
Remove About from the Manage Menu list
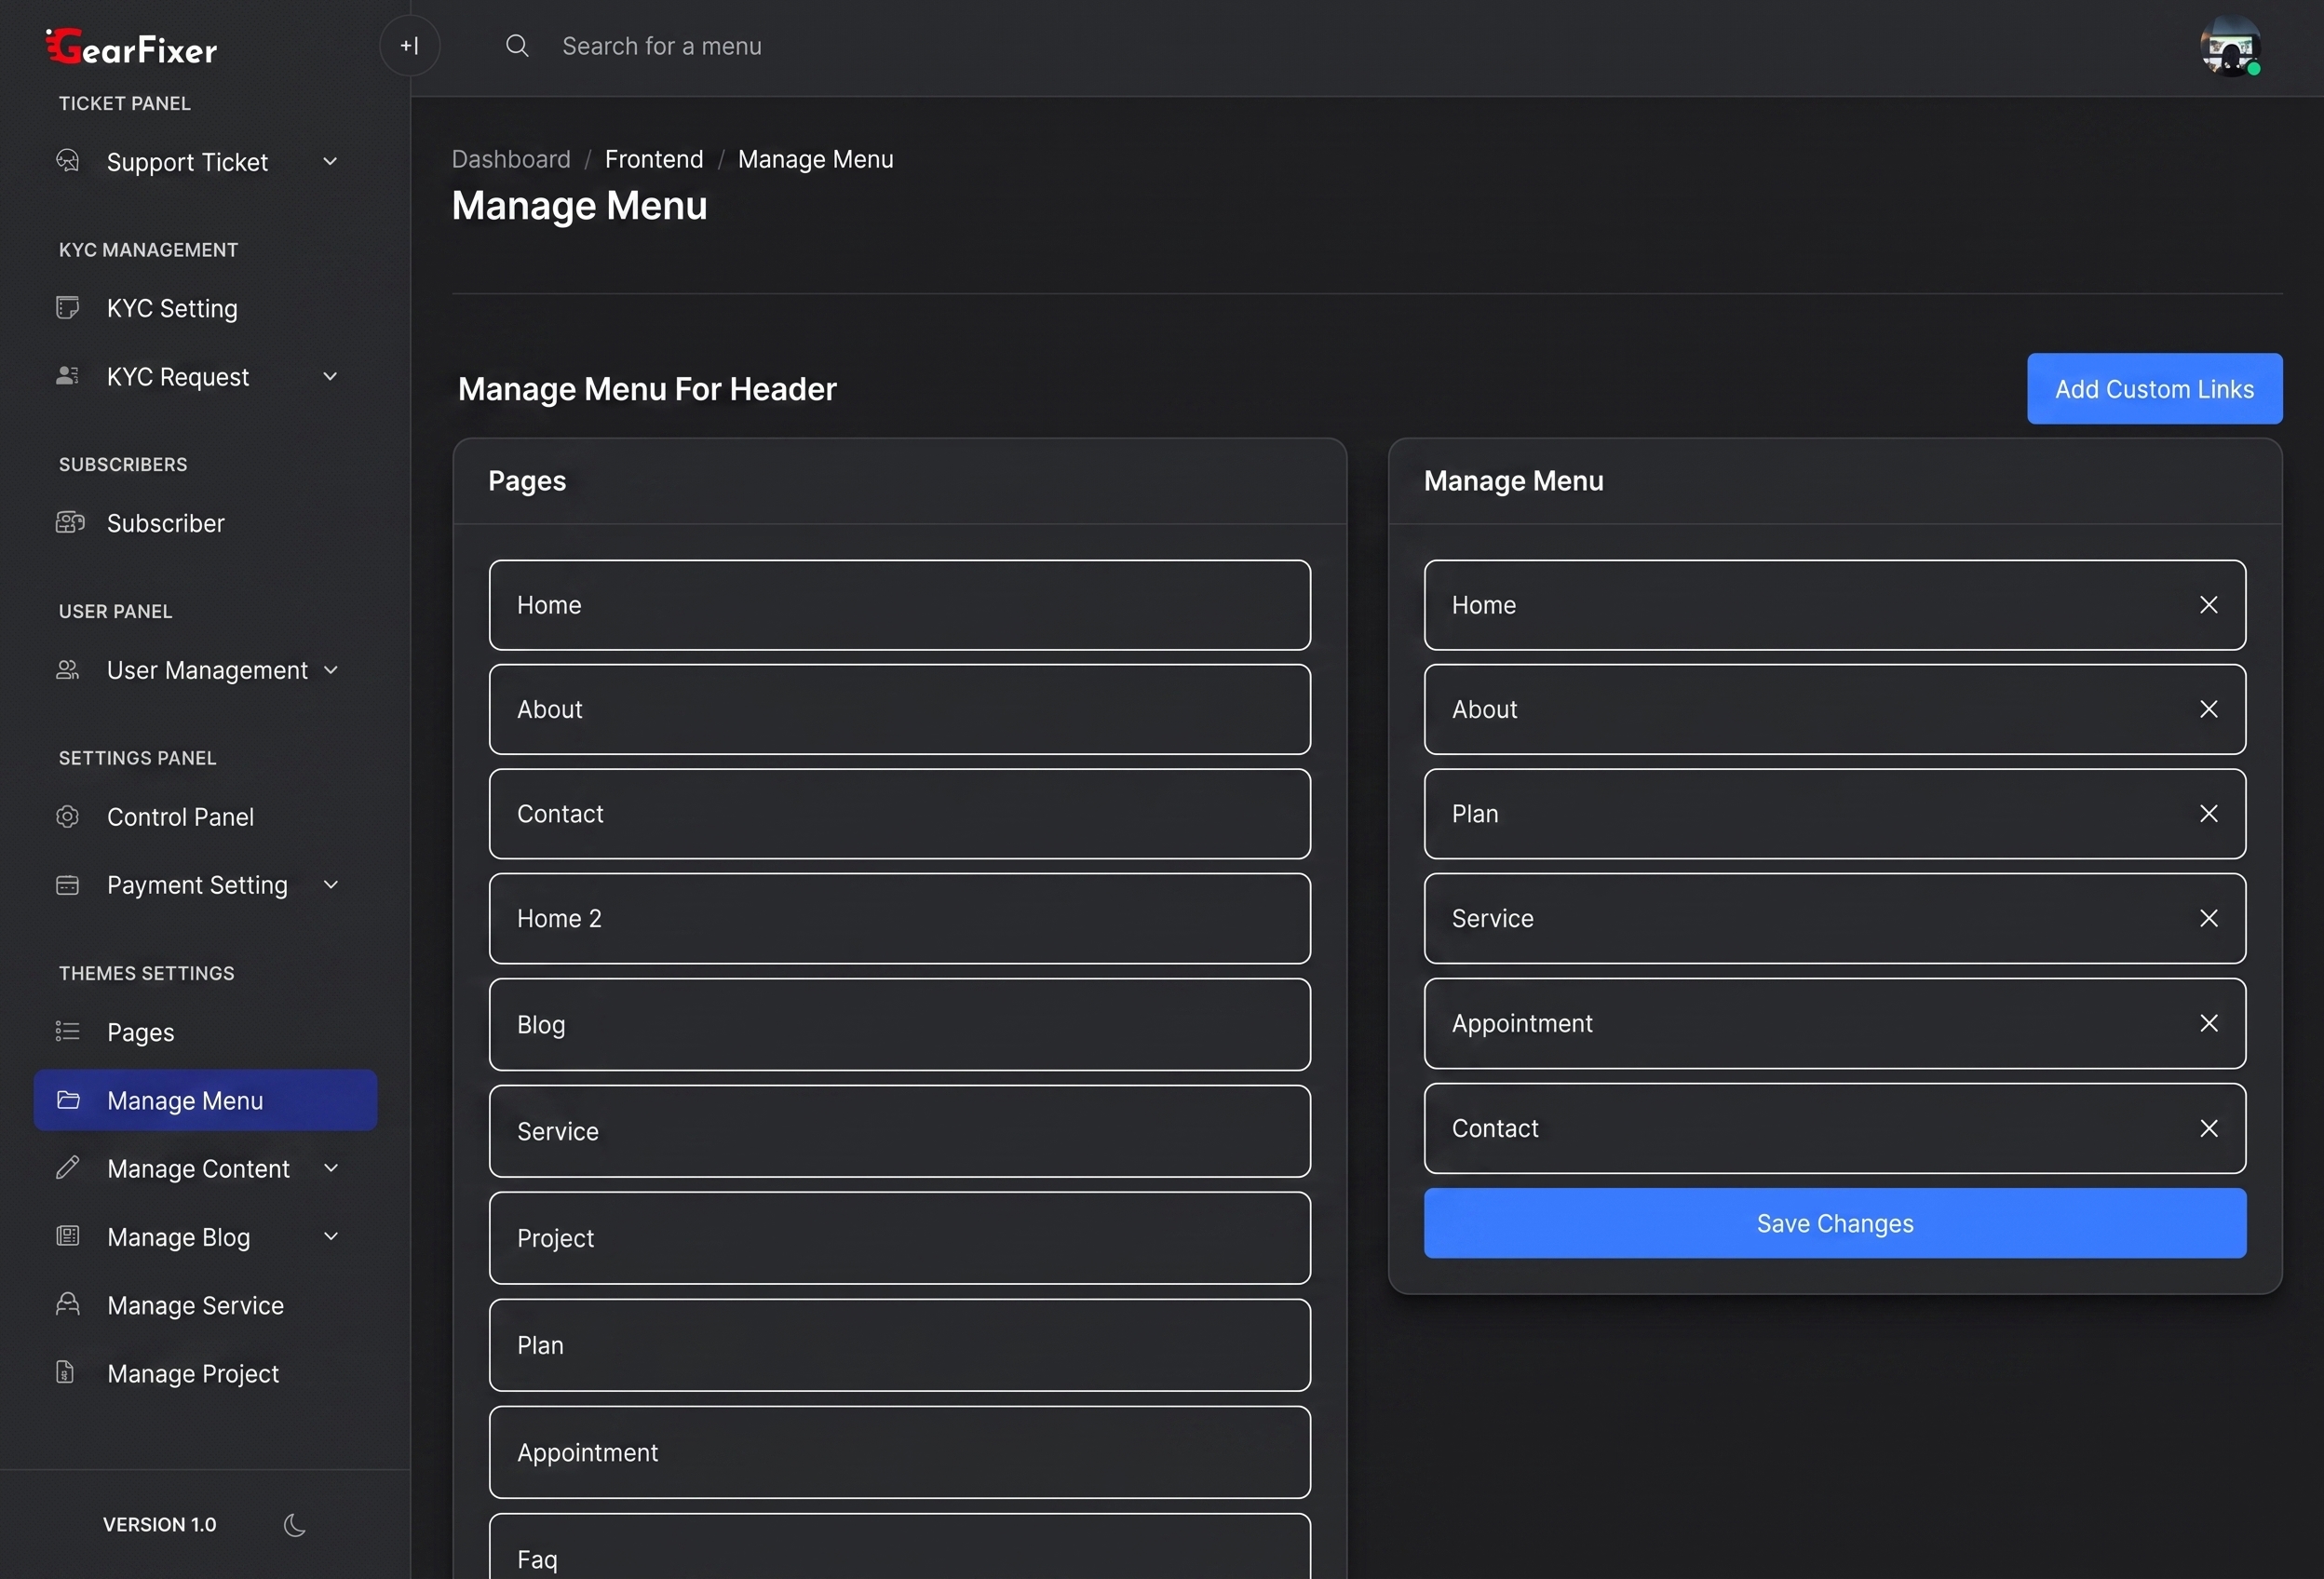(x=2208, y=709)
